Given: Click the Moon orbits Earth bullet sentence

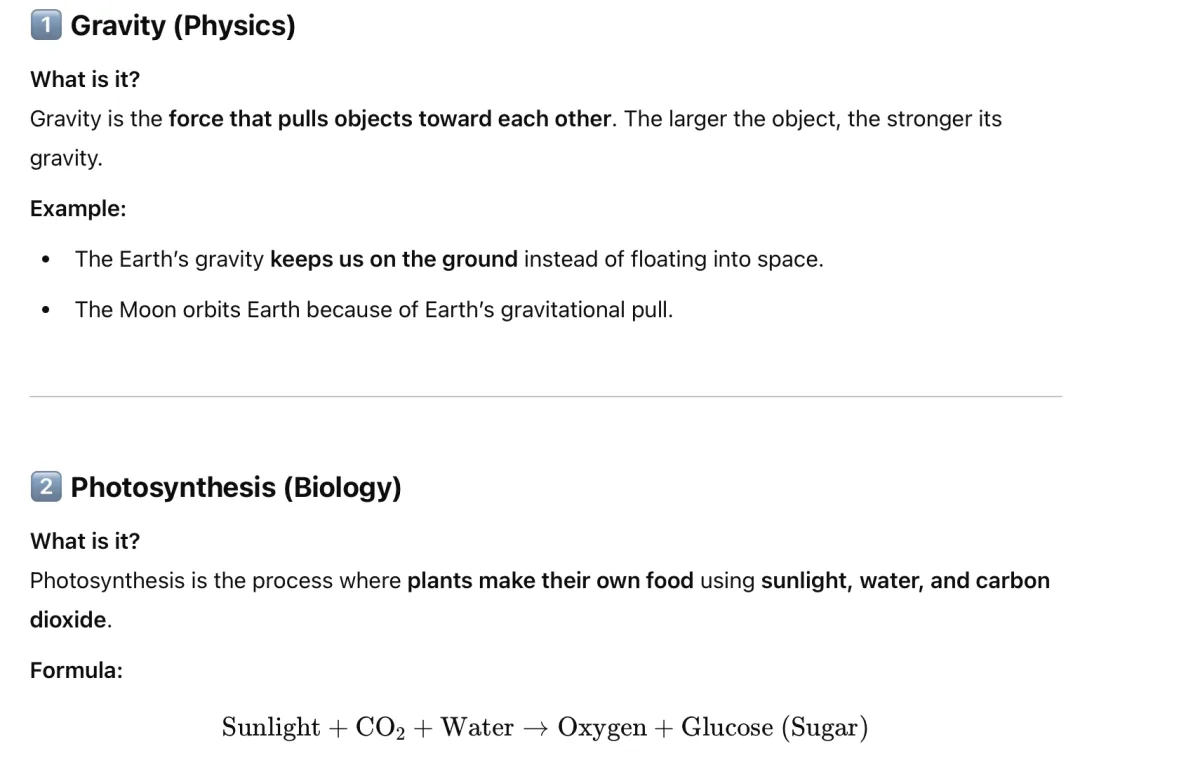Looking at the screenshot, I should pyautogui.click(x=374, y=310).
